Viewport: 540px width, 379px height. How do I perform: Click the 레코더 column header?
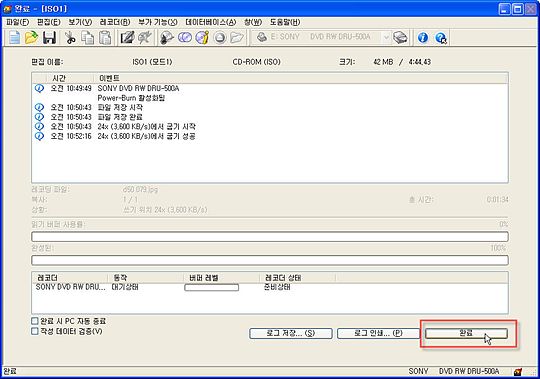[70, 278]
